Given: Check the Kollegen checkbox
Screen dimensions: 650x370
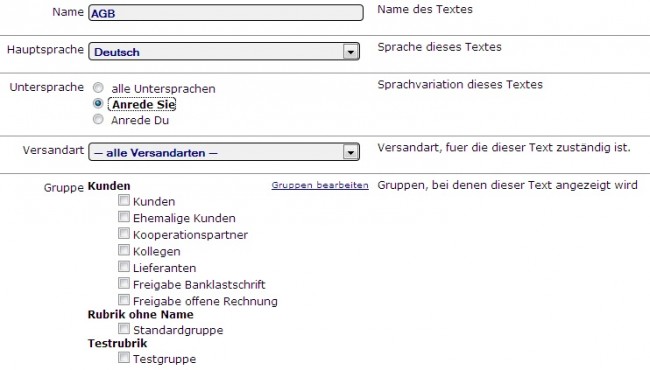Looking at the screenshot, I should [x=124, y=250].
